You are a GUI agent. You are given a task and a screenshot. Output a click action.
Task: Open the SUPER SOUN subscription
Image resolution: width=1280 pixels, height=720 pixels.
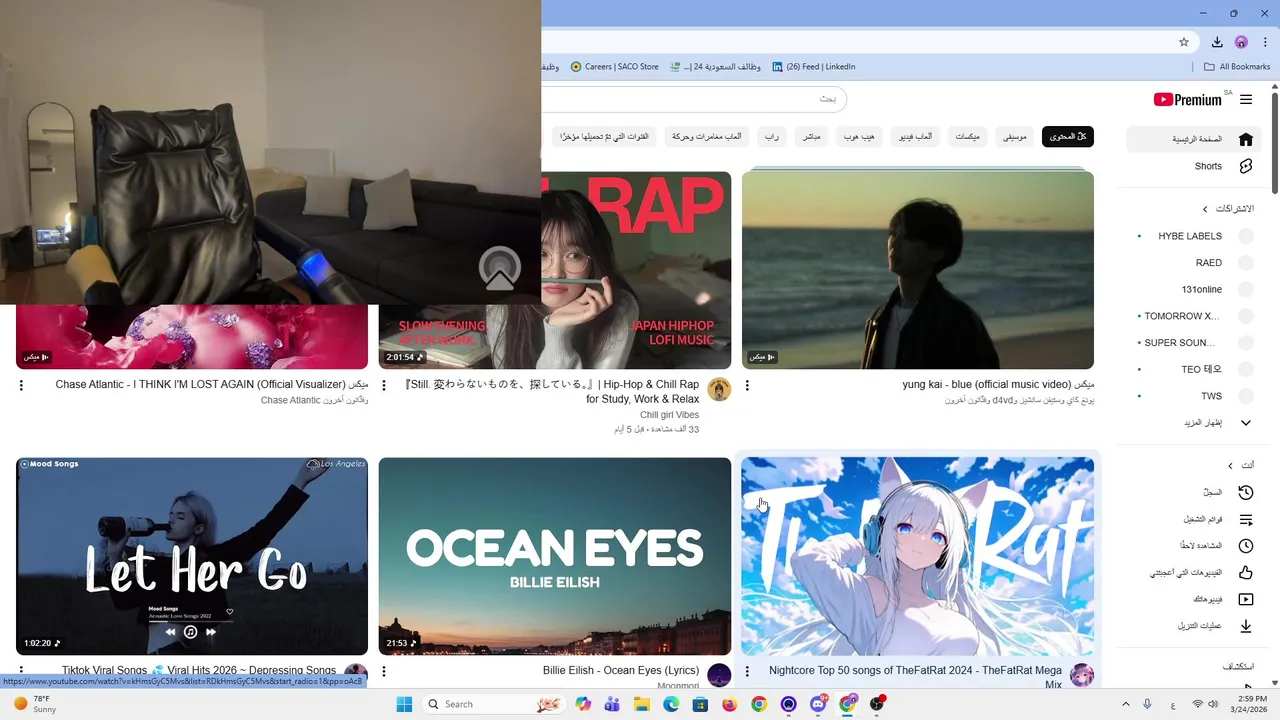point(1192,343)
